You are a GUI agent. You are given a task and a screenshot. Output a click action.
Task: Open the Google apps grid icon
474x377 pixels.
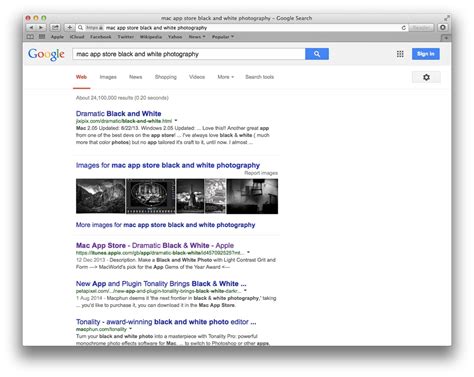pyautogui.click(x=400, y=54)
